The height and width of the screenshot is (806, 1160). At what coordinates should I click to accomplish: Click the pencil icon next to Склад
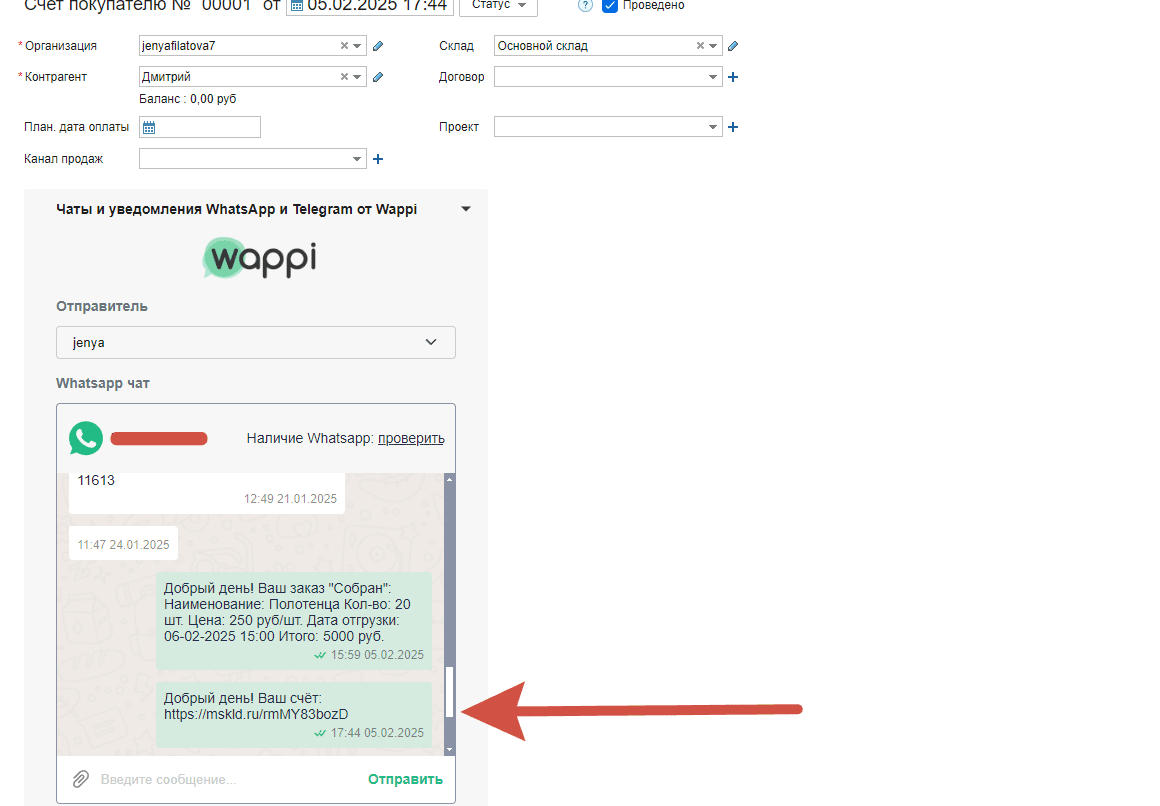(x=733, y=46)
